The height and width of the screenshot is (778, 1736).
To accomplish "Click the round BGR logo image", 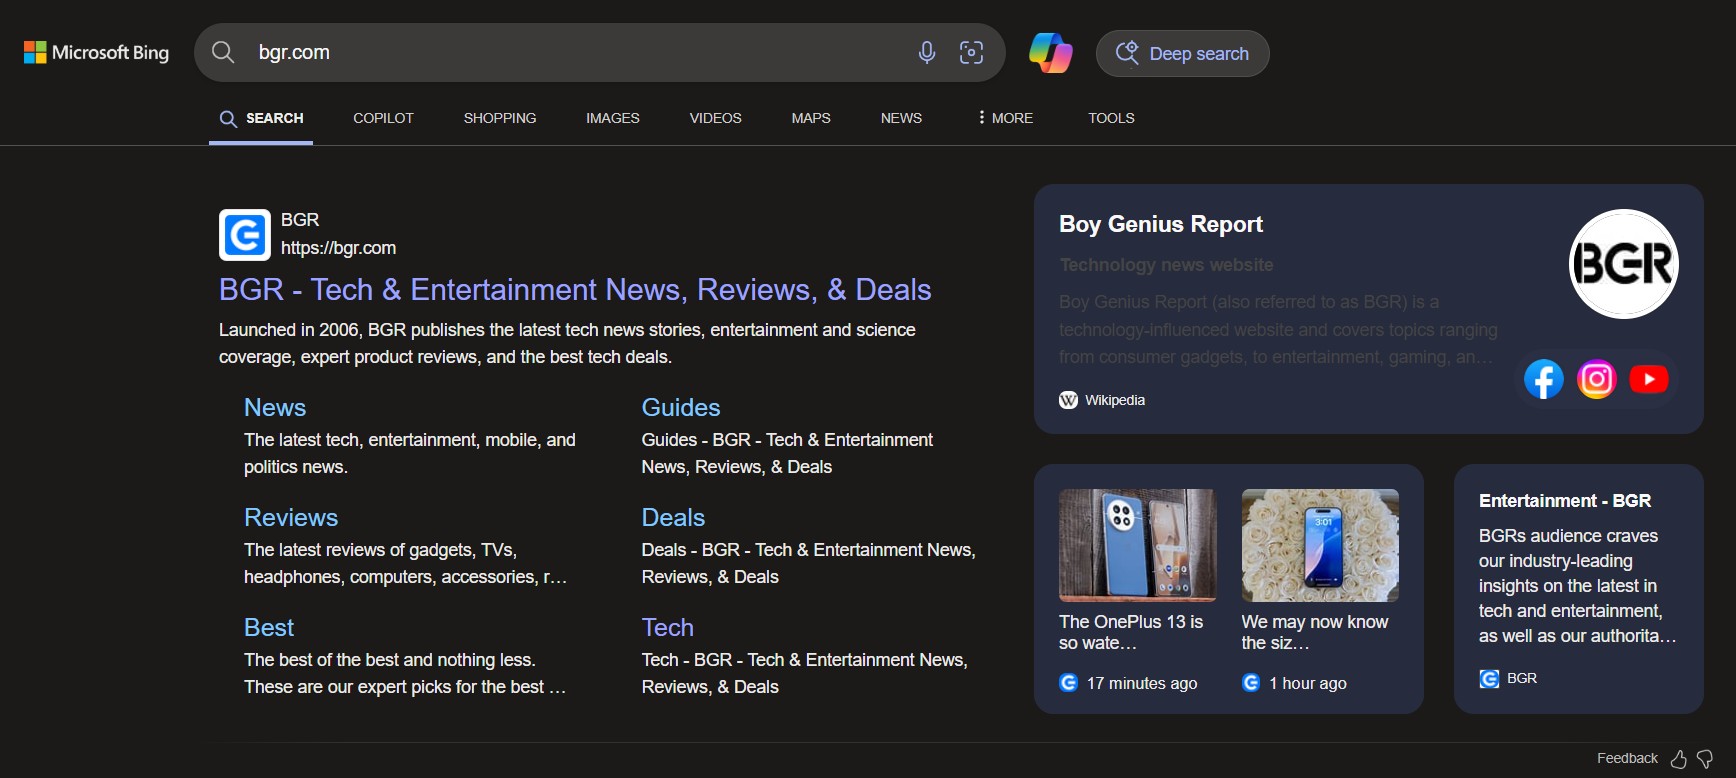I will click(1624, 264).
